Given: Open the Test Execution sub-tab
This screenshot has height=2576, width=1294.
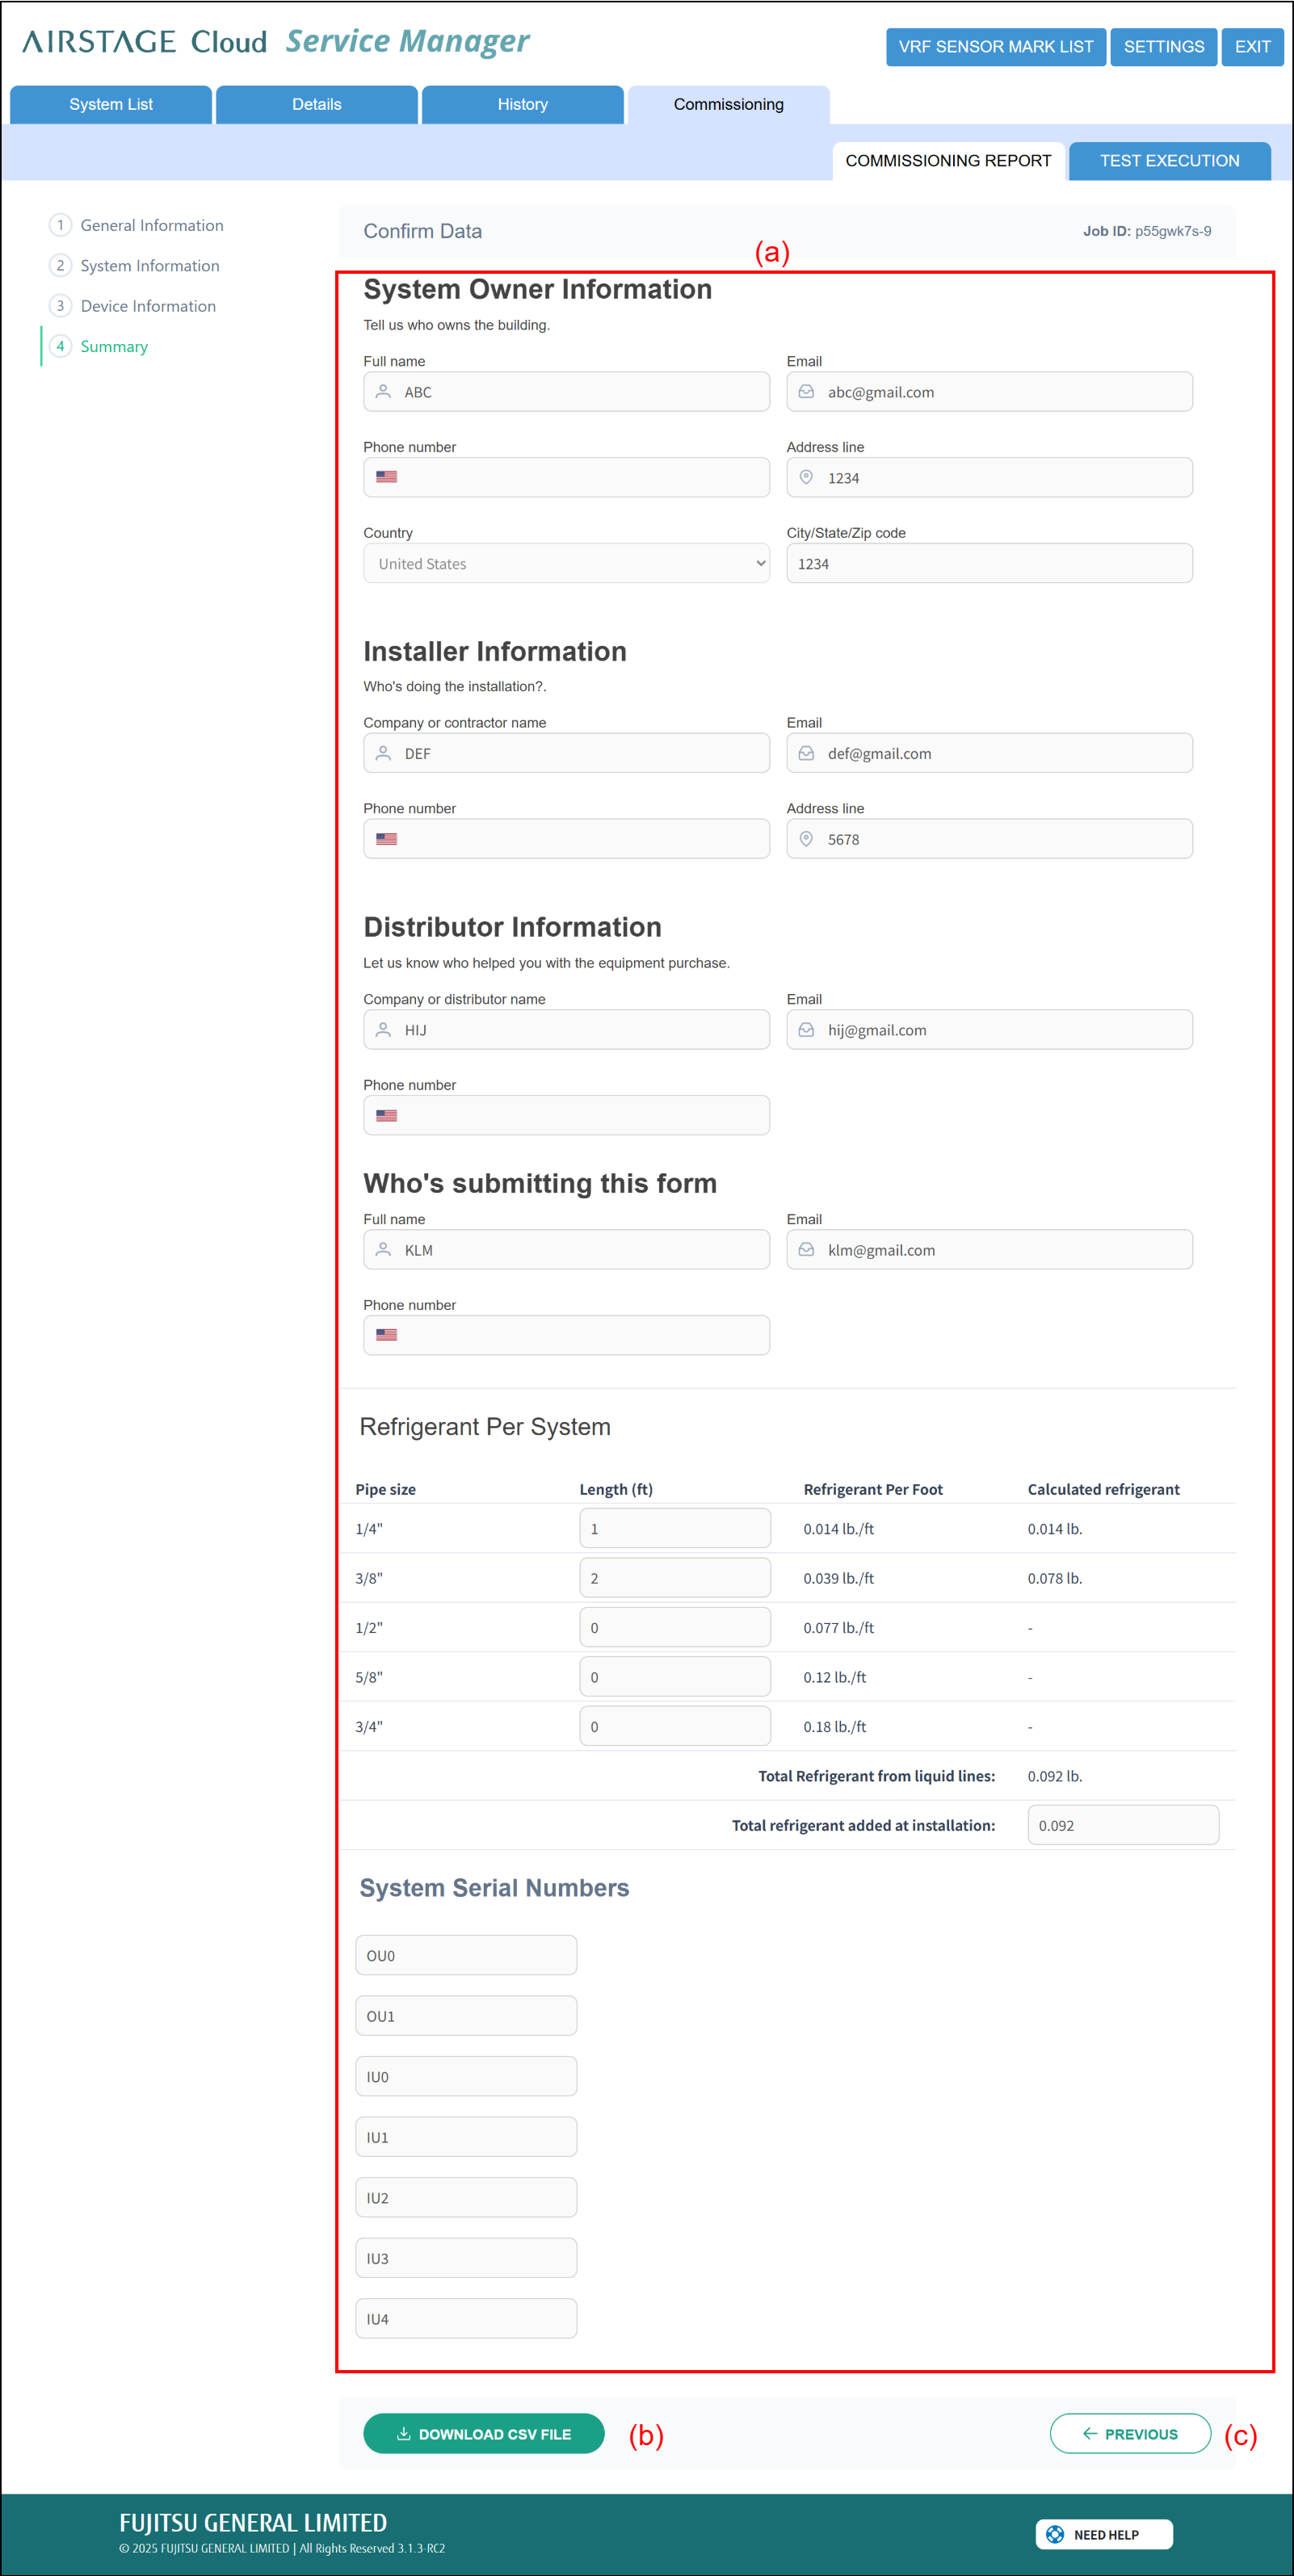Looking at the screenshot, I should tap(1169, 161).
